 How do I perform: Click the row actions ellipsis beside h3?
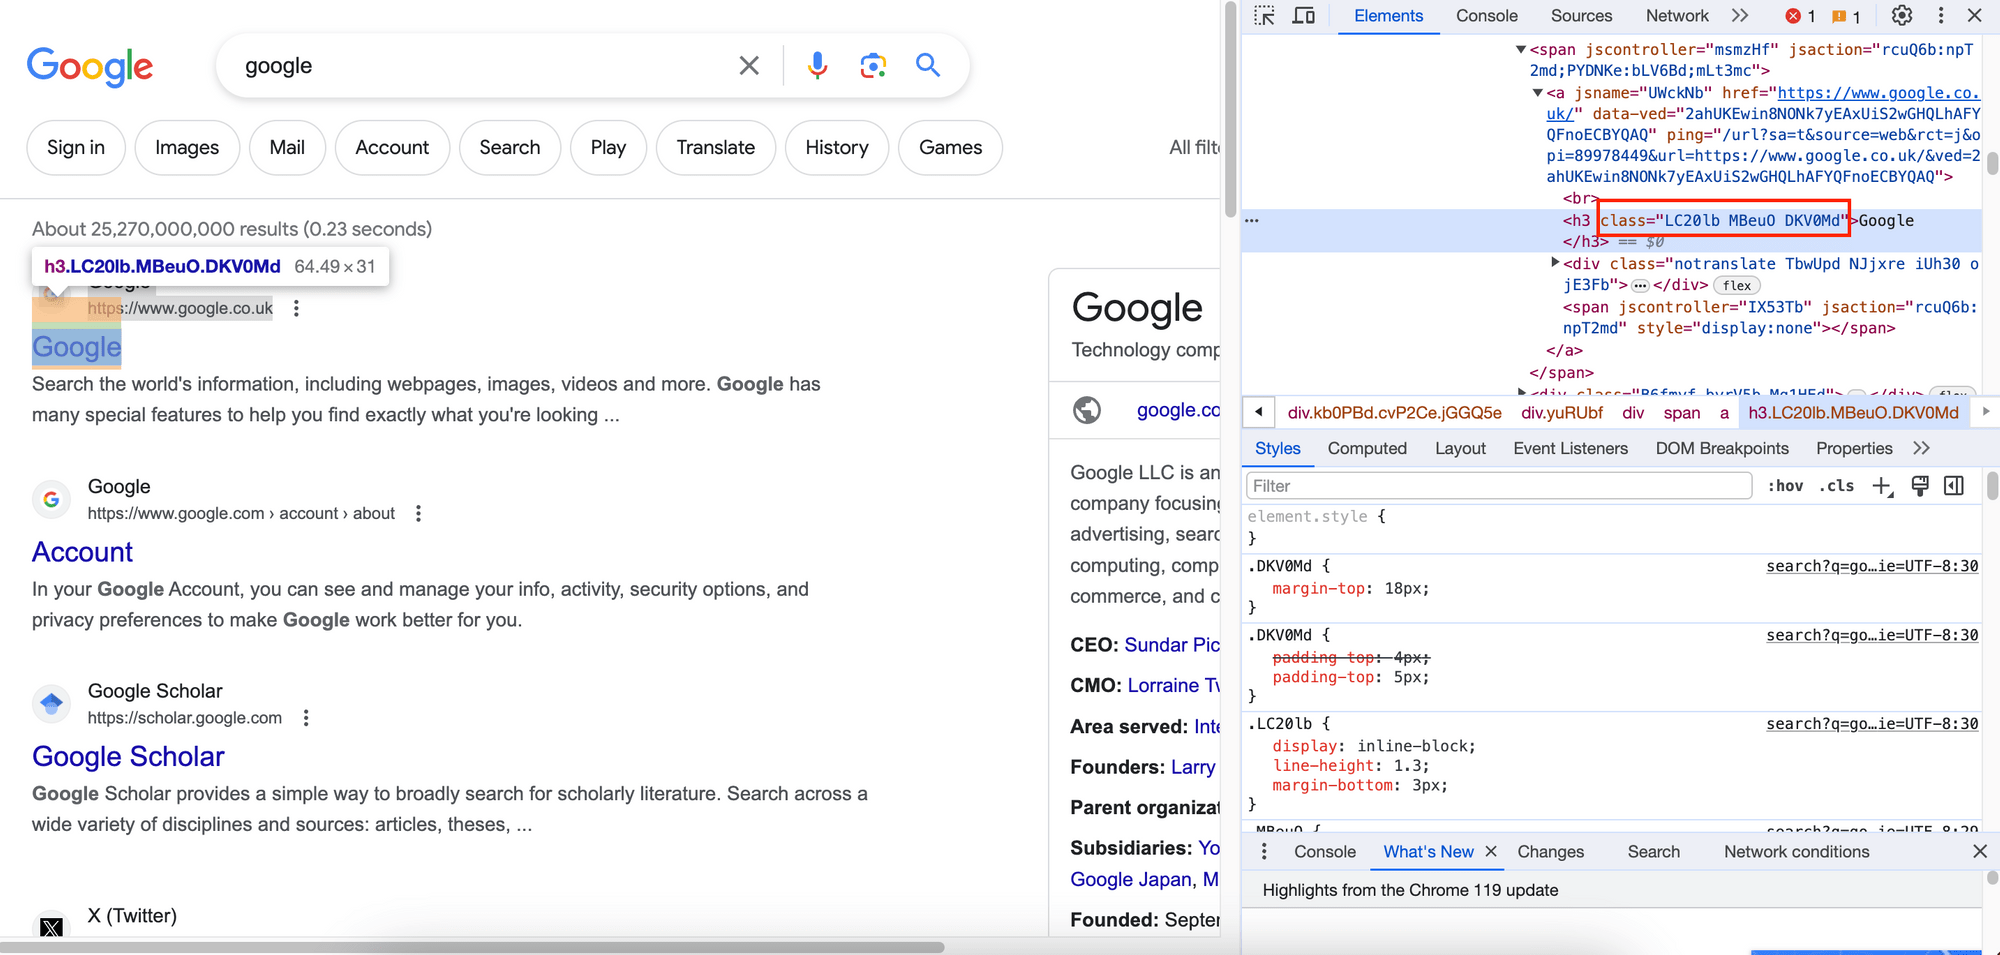[1252, 220]
